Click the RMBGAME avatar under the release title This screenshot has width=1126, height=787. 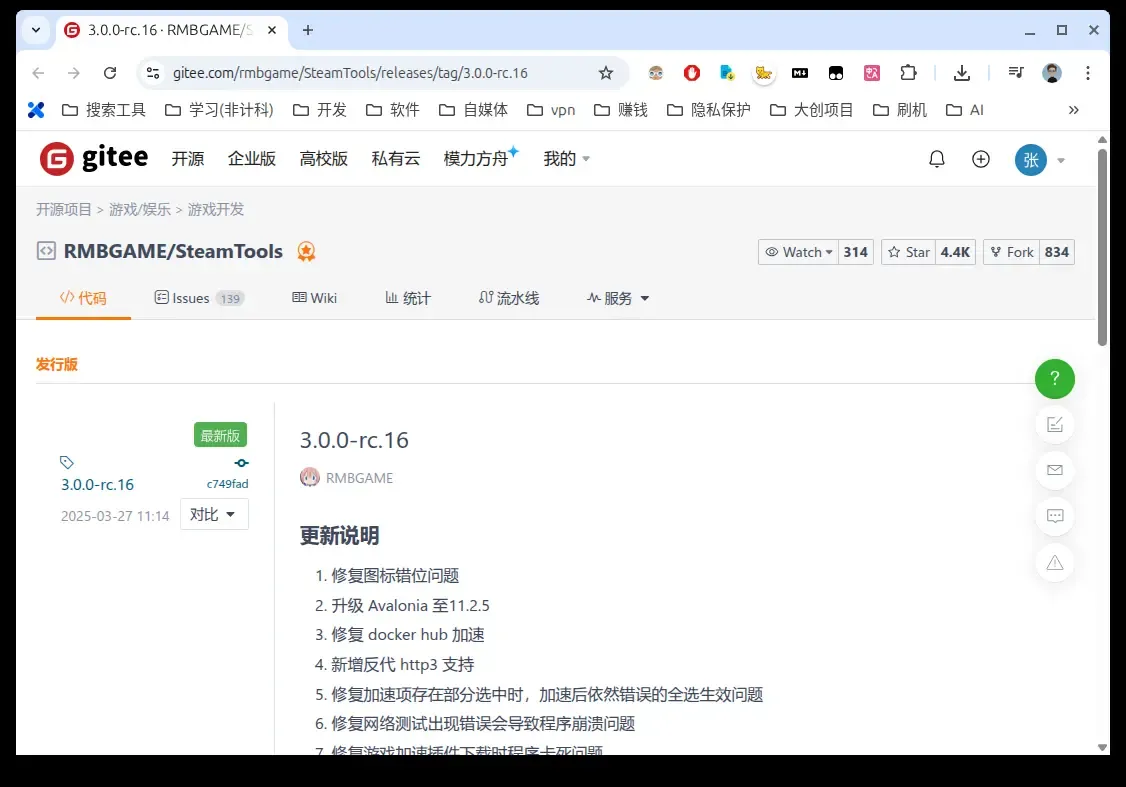point(311,477)
